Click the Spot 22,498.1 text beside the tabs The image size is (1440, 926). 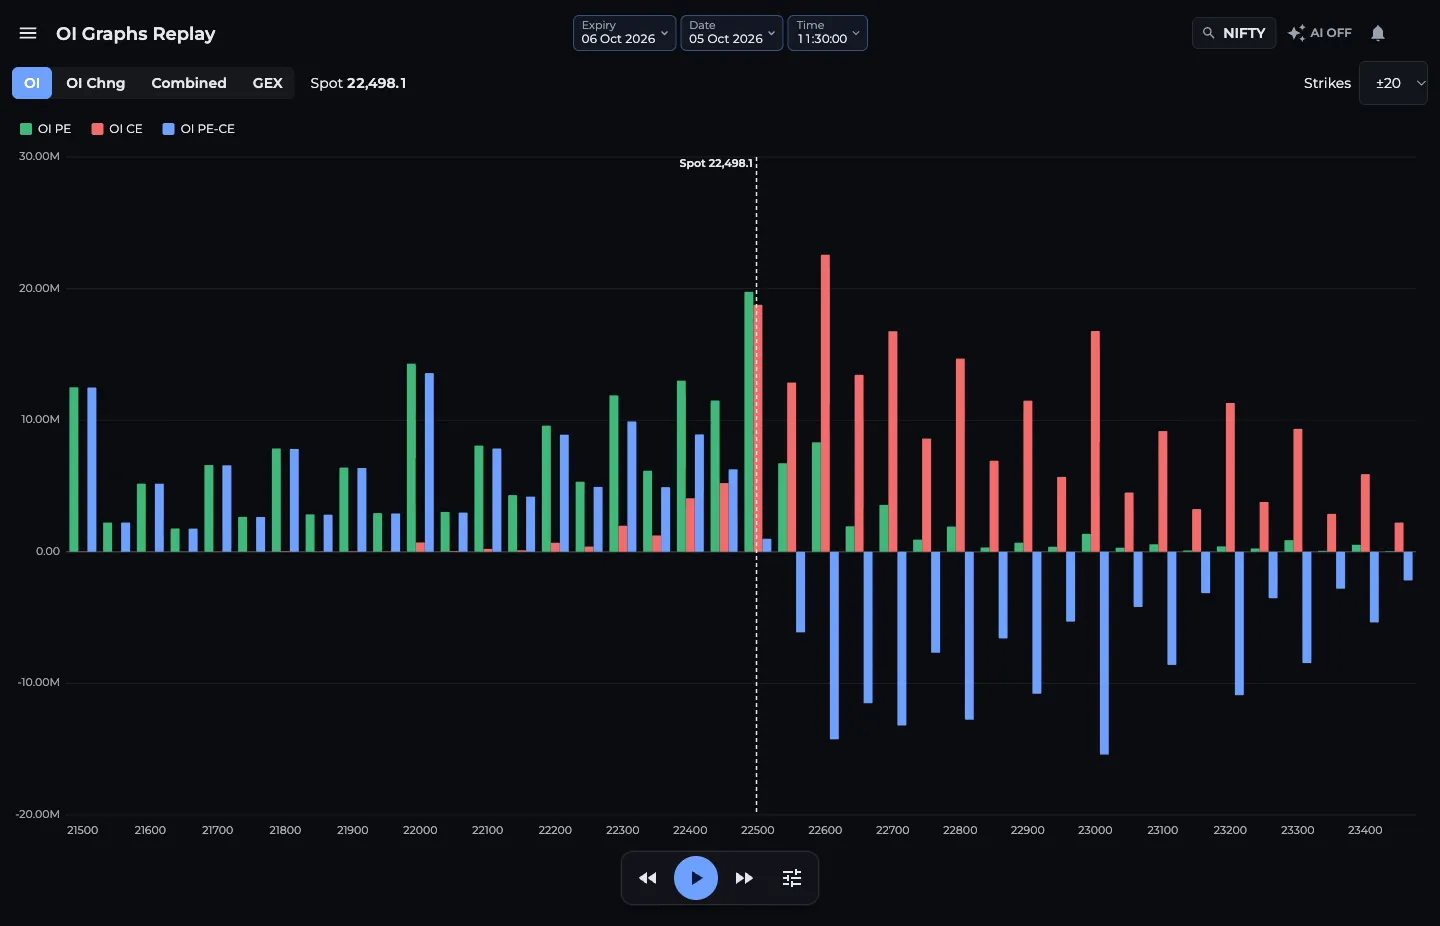358,83
